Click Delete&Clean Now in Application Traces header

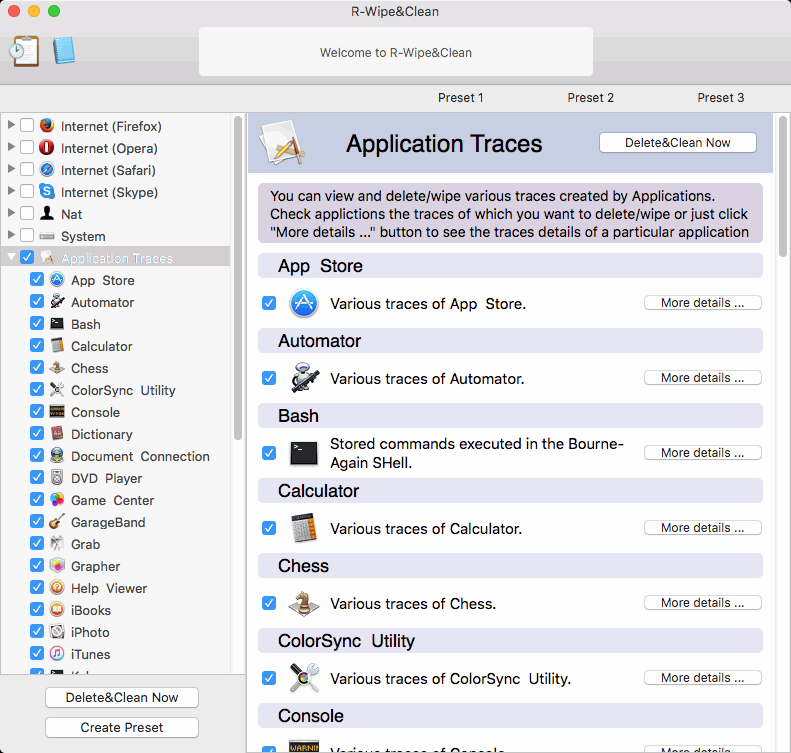click(x=677, y=143)
